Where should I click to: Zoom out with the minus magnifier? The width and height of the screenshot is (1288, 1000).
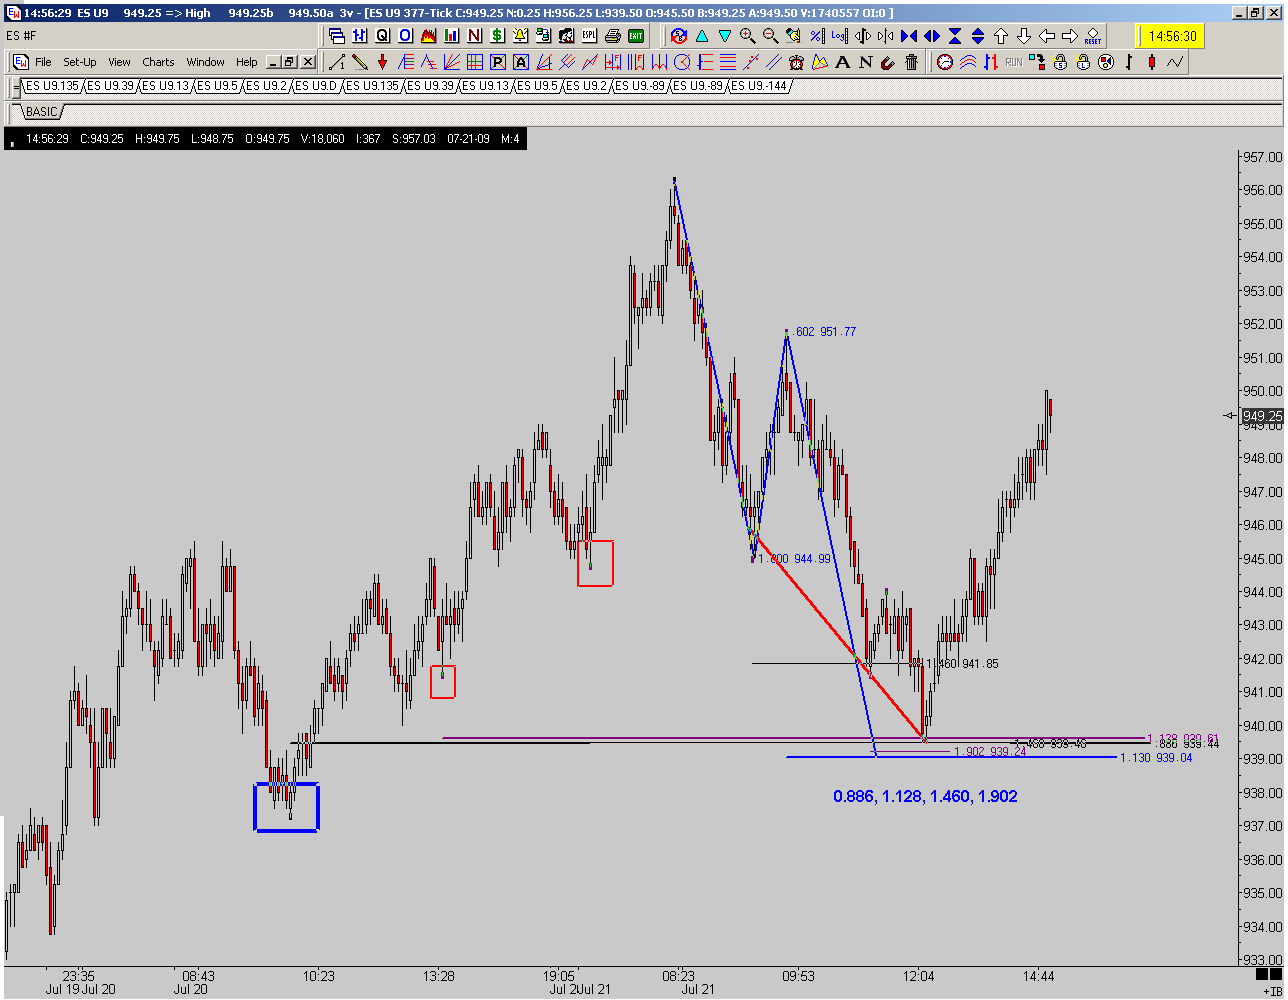(x=770, y=36)
